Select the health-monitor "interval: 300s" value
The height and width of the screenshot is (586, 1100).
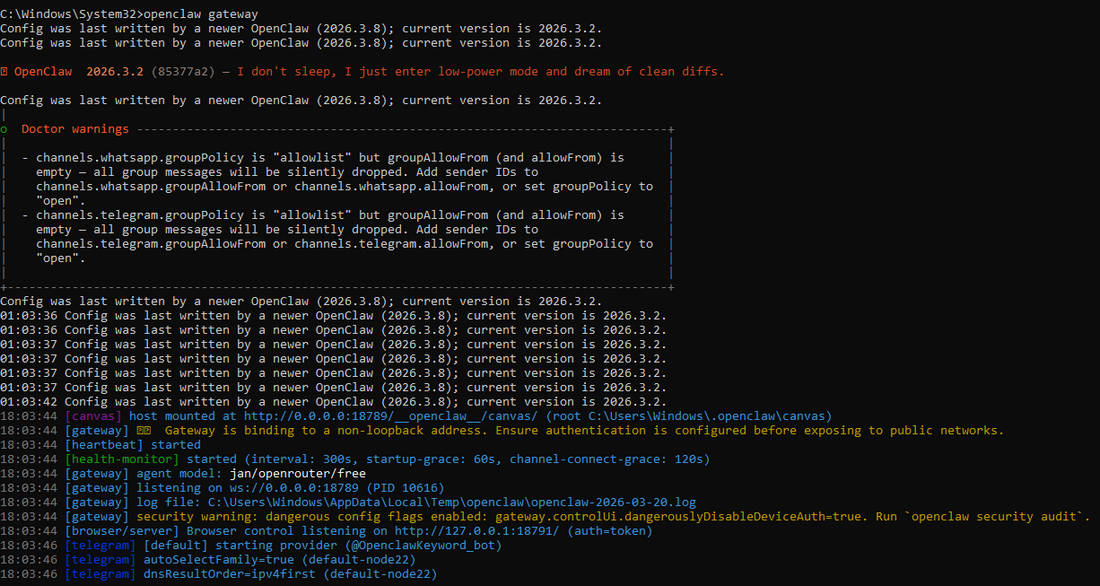(x=301, y=460)
